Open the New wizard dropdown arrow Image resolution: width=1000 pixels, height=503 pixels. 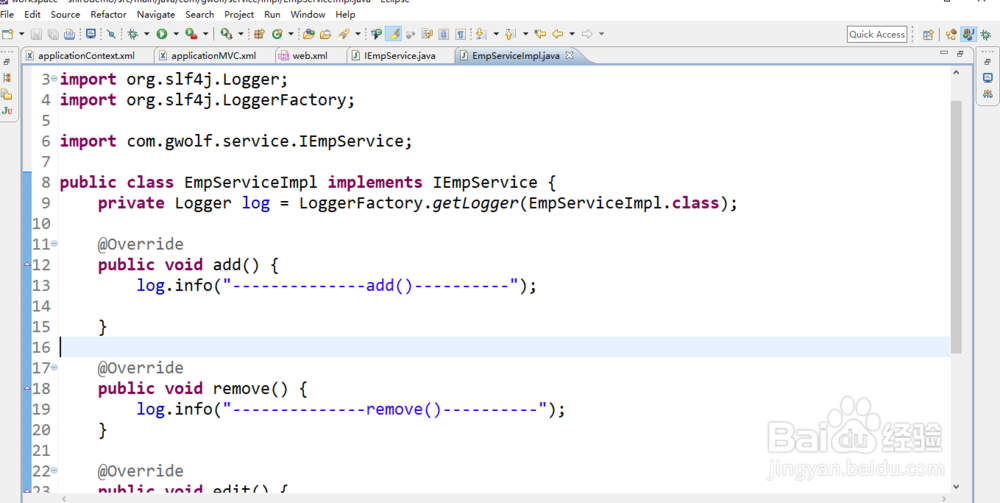21,34
